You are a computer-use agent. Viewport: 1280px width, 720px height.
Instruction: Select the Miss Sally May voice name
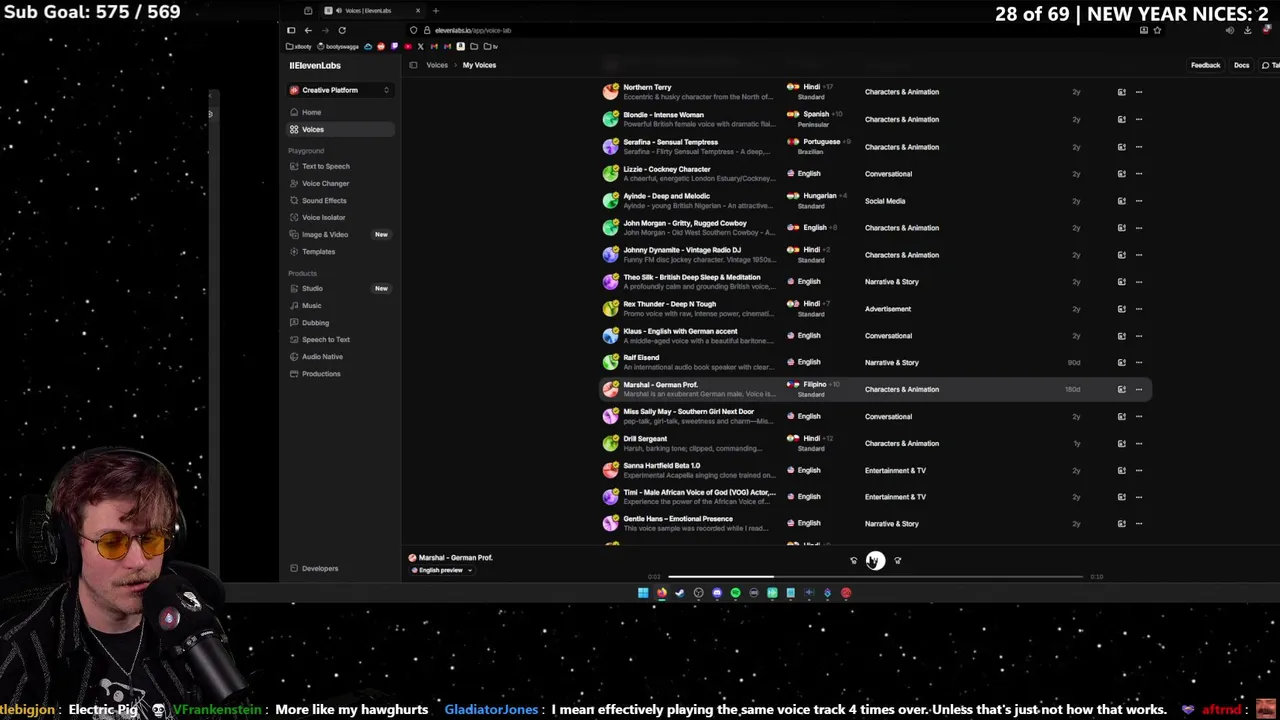point(688,411)
